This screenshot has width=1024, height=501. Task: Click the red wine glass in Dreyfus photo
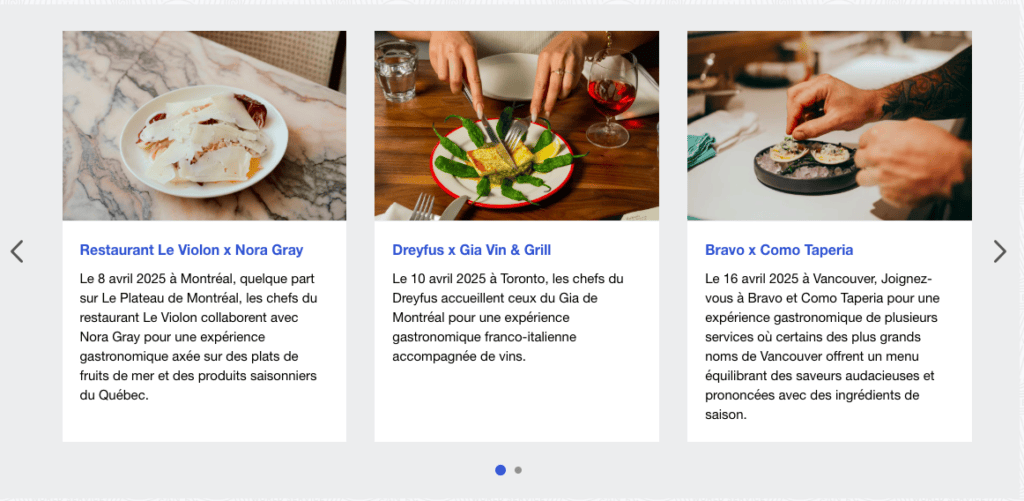click(611, 95)
